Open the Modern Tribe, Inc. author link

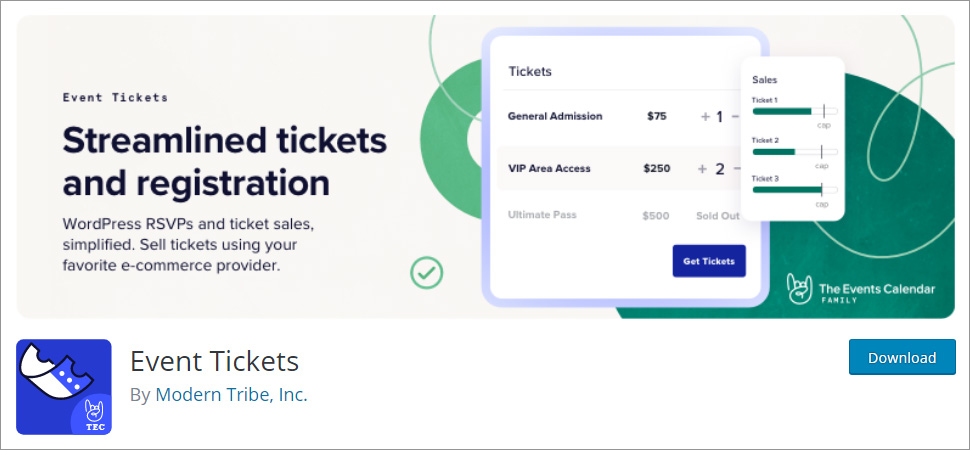click(x=231, y=394)
